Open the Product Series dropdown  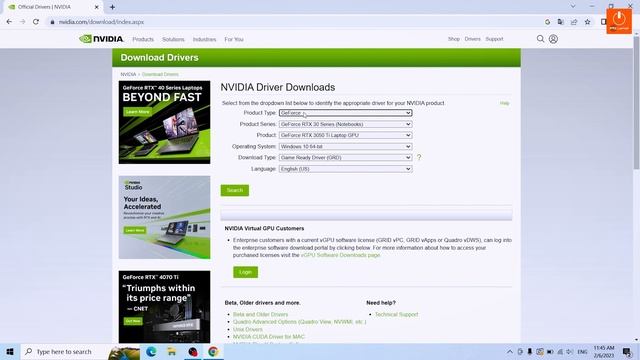click(345, 124)
